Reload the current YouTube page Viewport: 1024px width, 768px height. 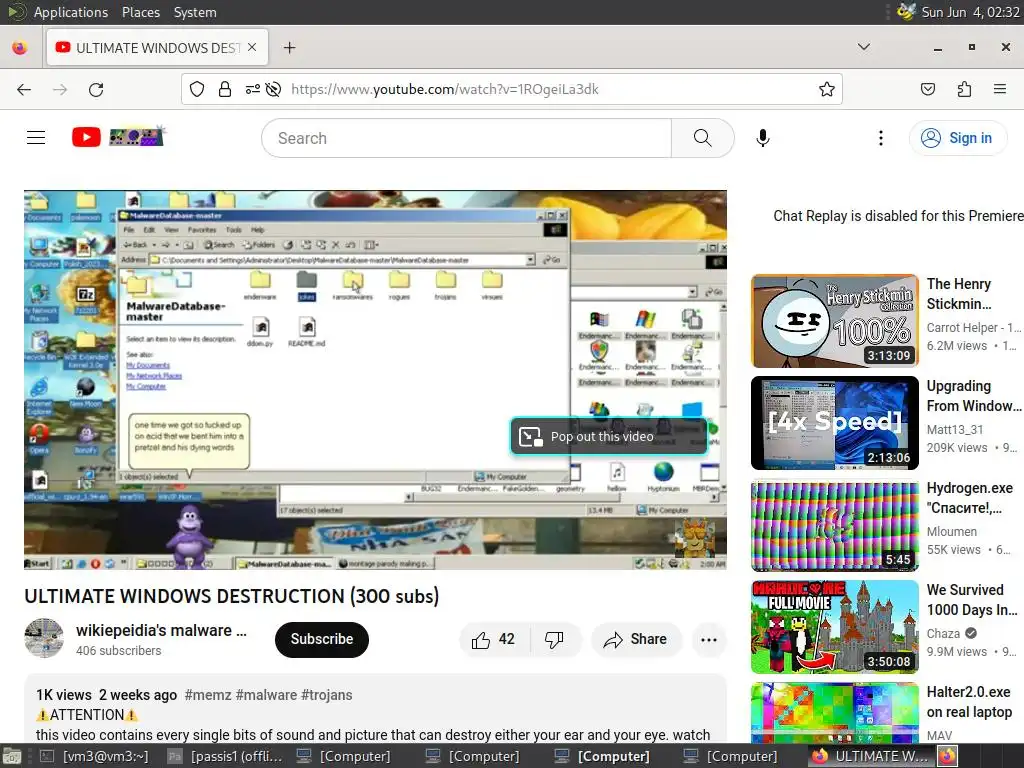point(96,89)
